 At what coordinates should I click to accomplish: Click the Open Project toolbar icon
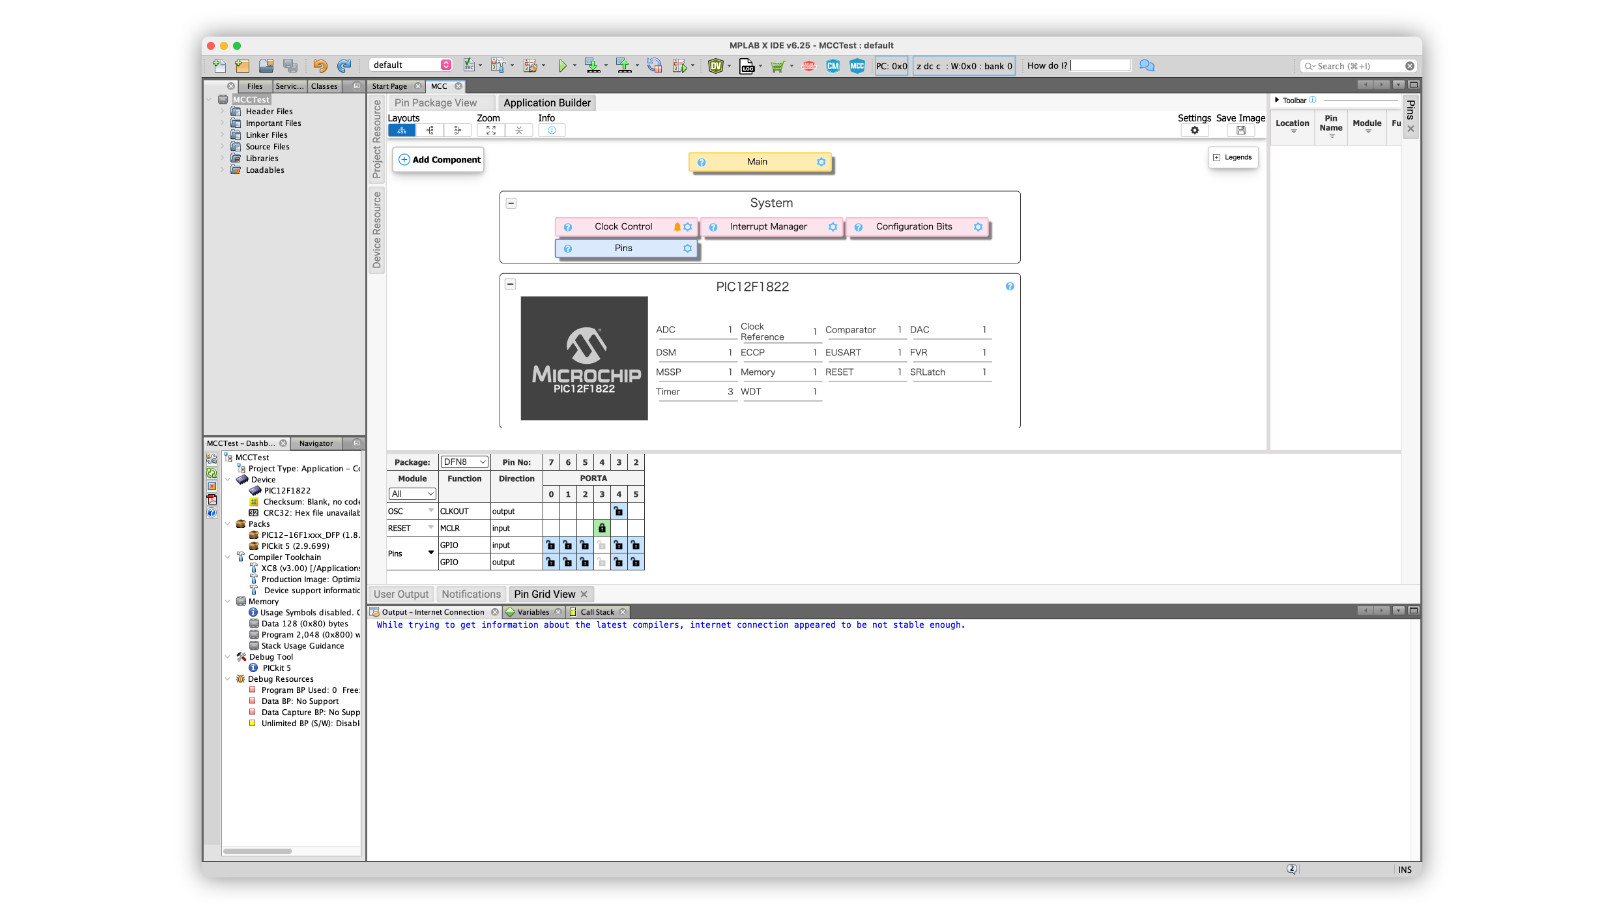coord(266,66)
